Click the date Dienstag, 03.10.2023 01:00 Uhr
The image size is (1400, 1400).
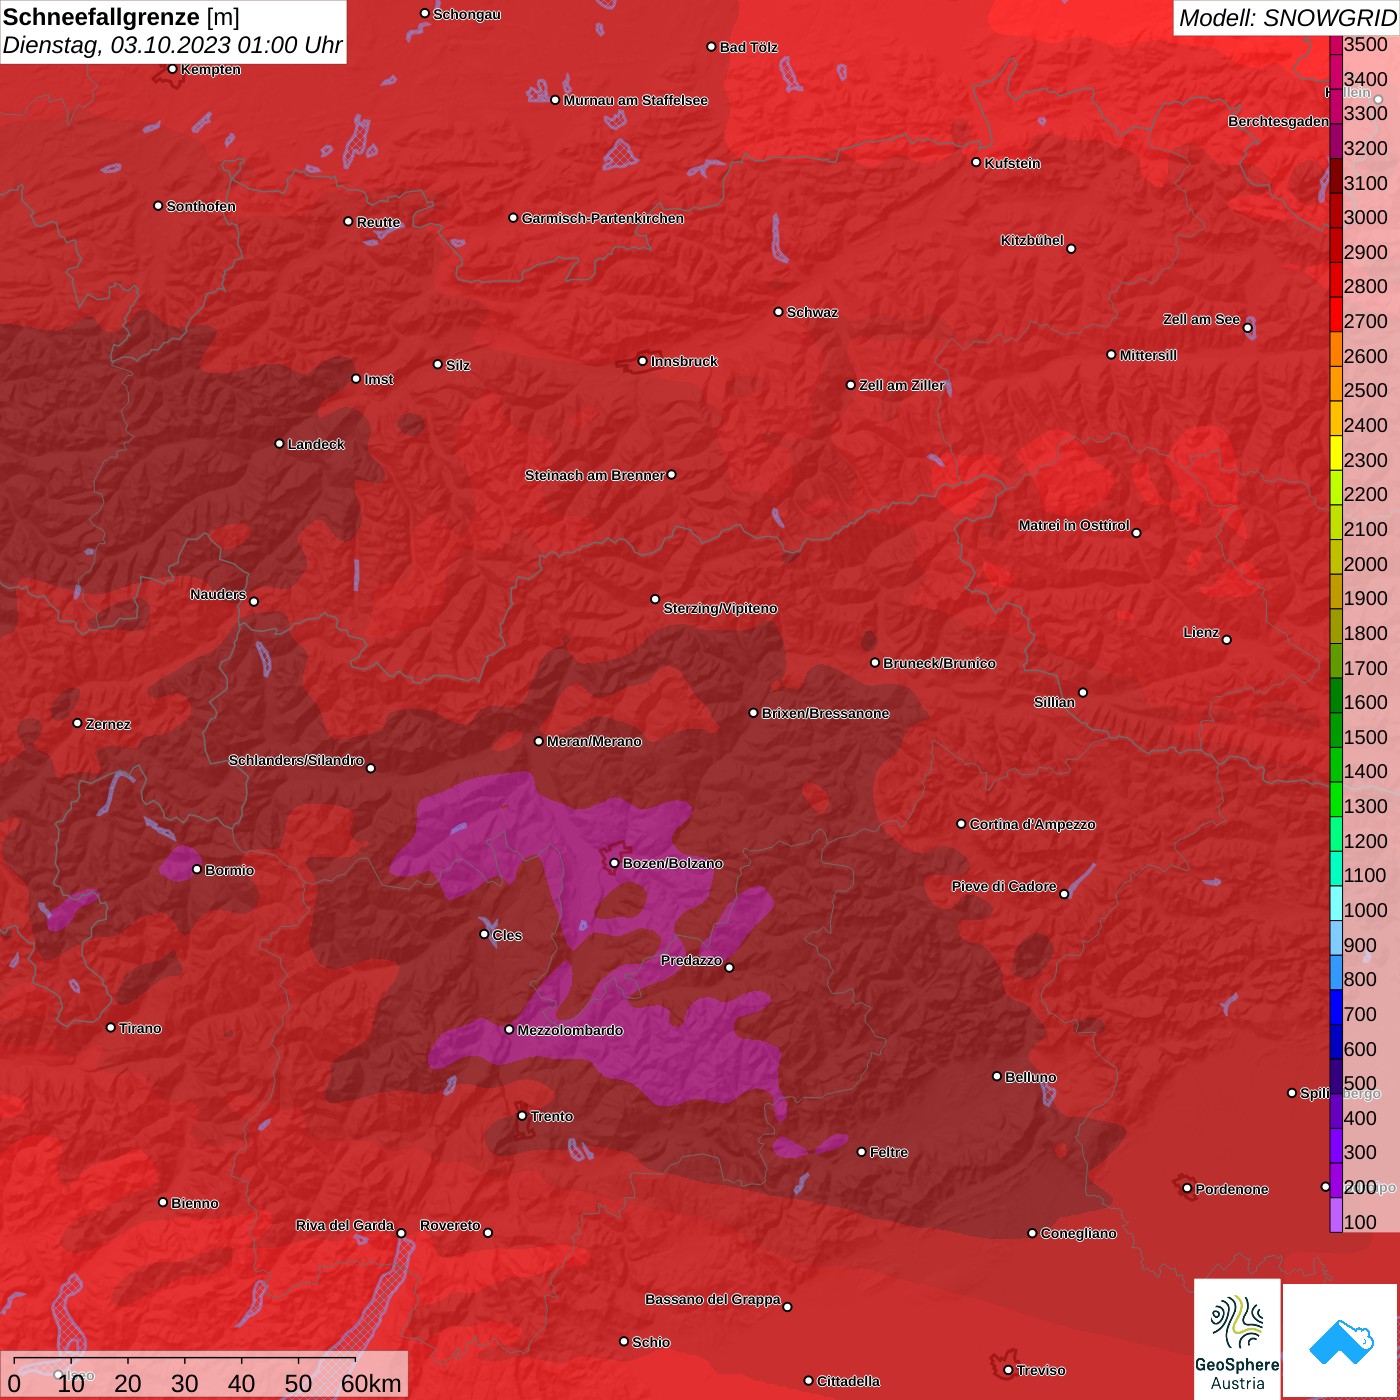pyautogui.click(x=173, y=45)
